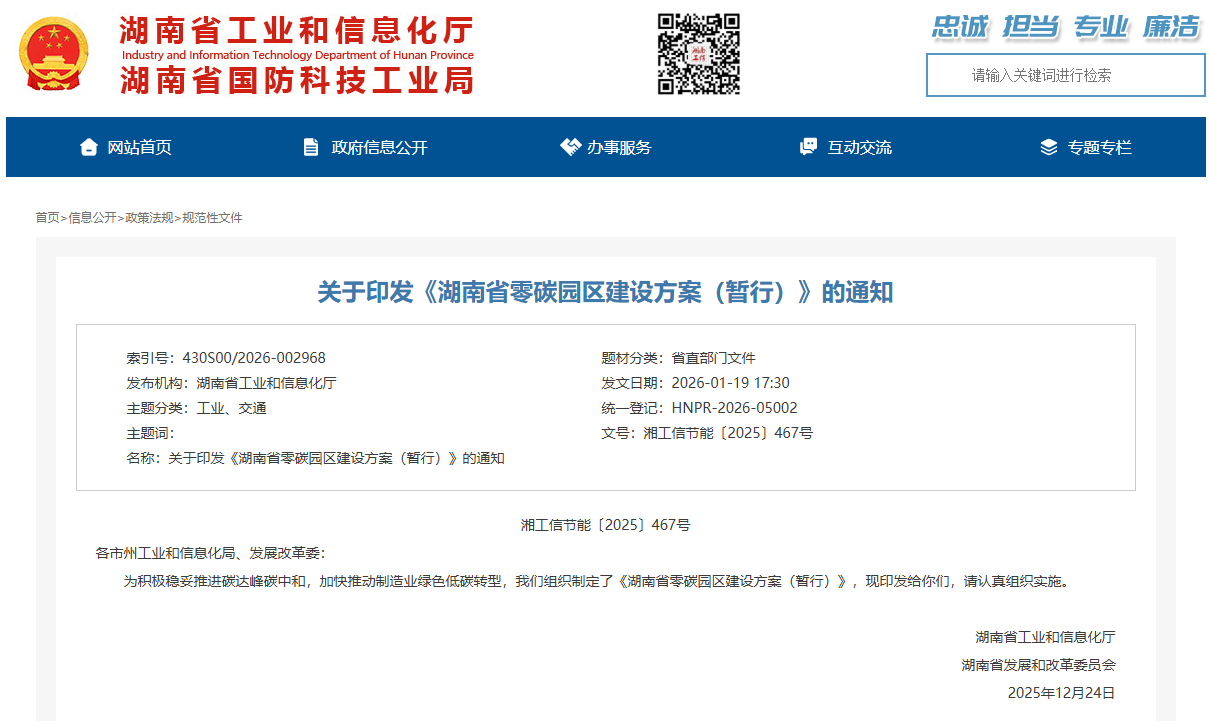Screen dimensions: 1209x721
Task: Click the 湖南省工业和信息化厅 header title
Action: pos(296,31)
